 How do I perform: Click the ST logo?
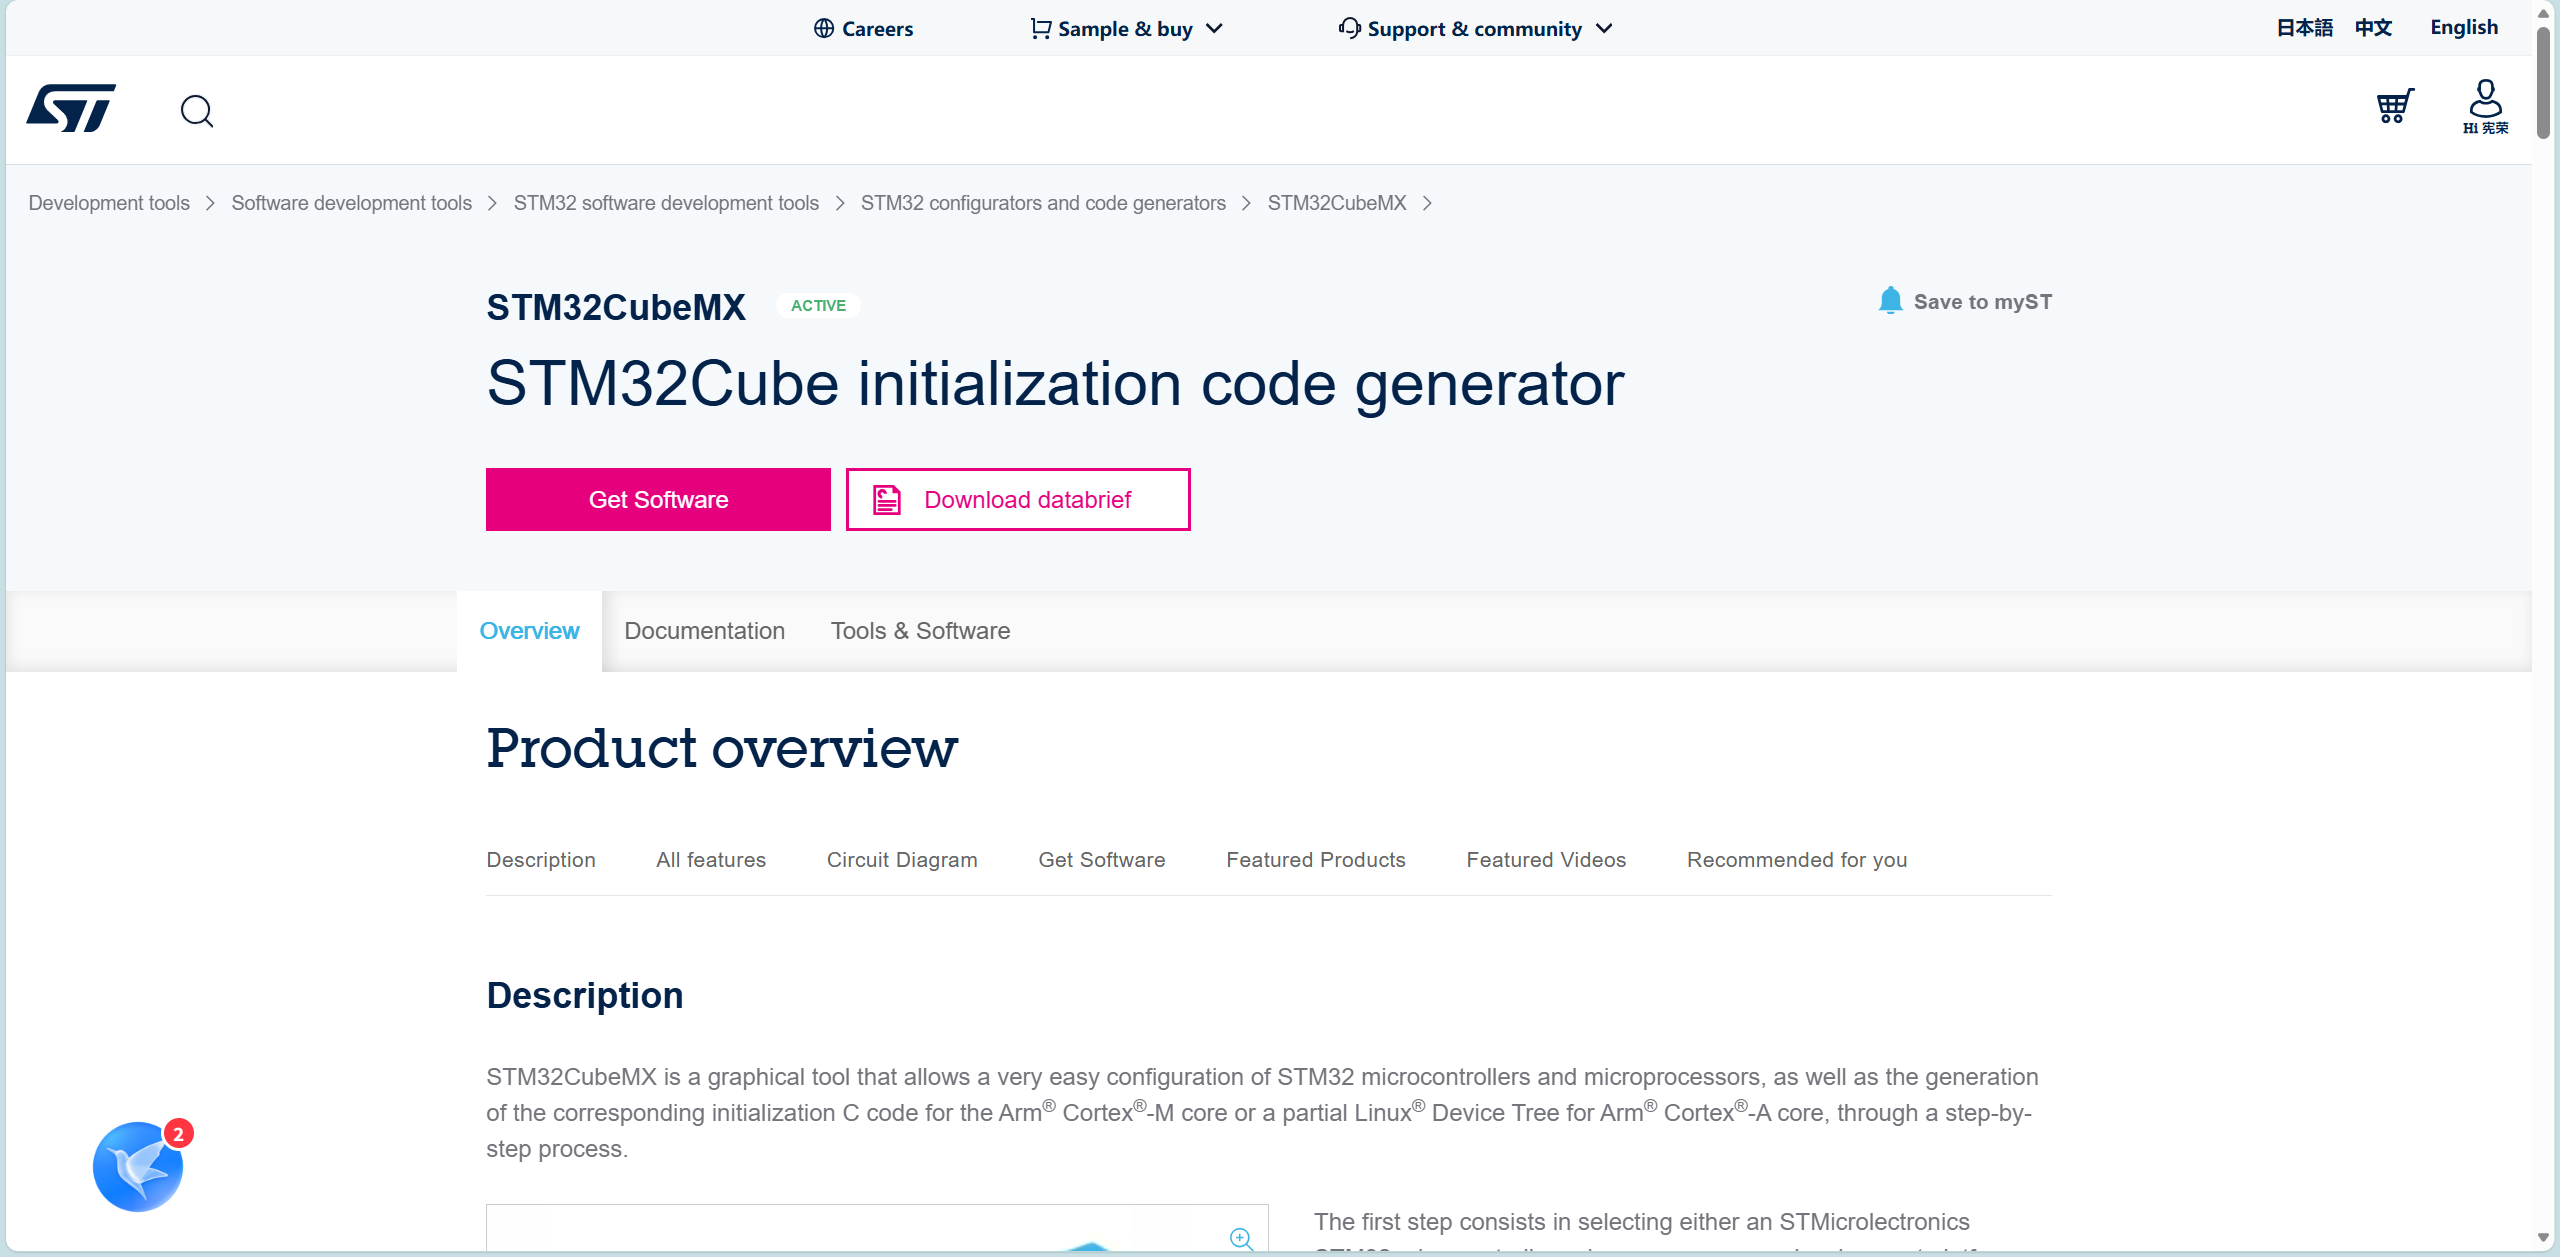71,108
